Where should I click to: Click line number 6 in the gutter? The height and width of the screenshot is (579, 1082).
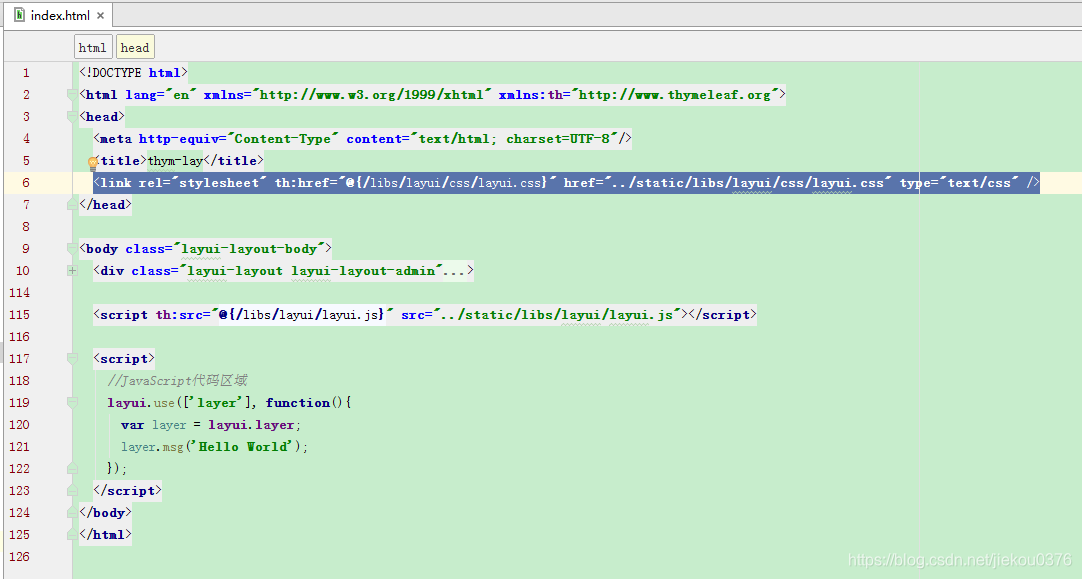(26, 183)
